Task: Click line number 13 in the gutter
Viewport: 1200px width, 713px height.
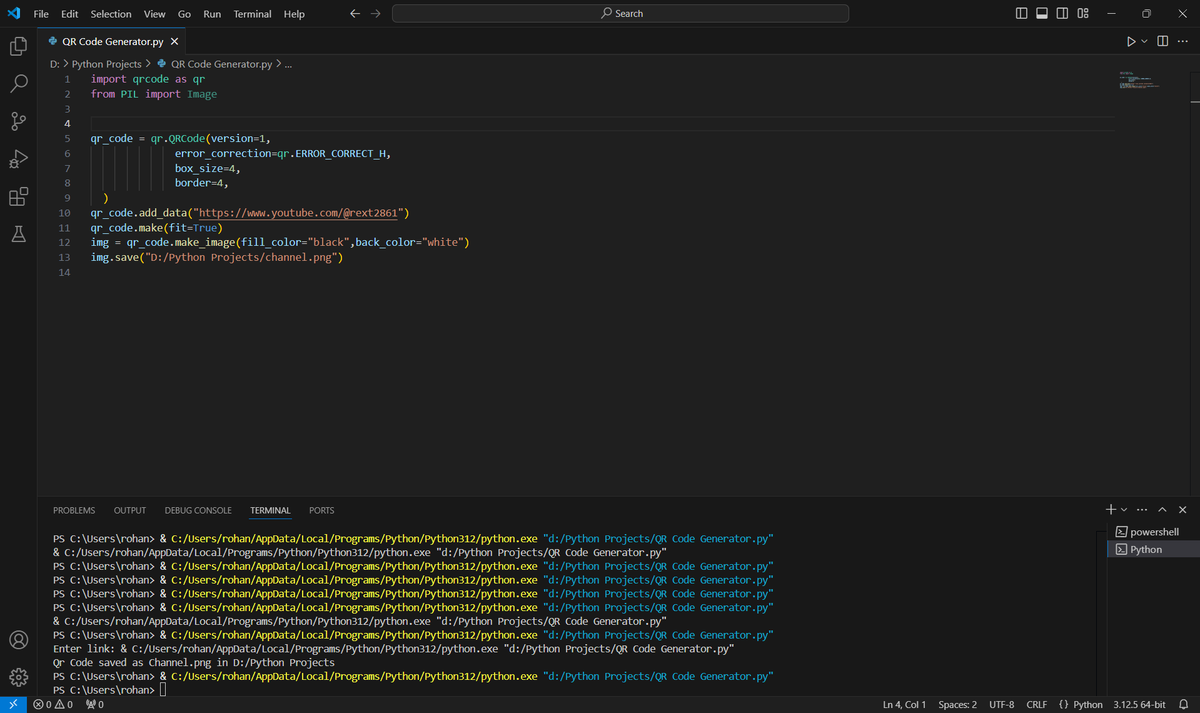Action: (x=66, y=258)
